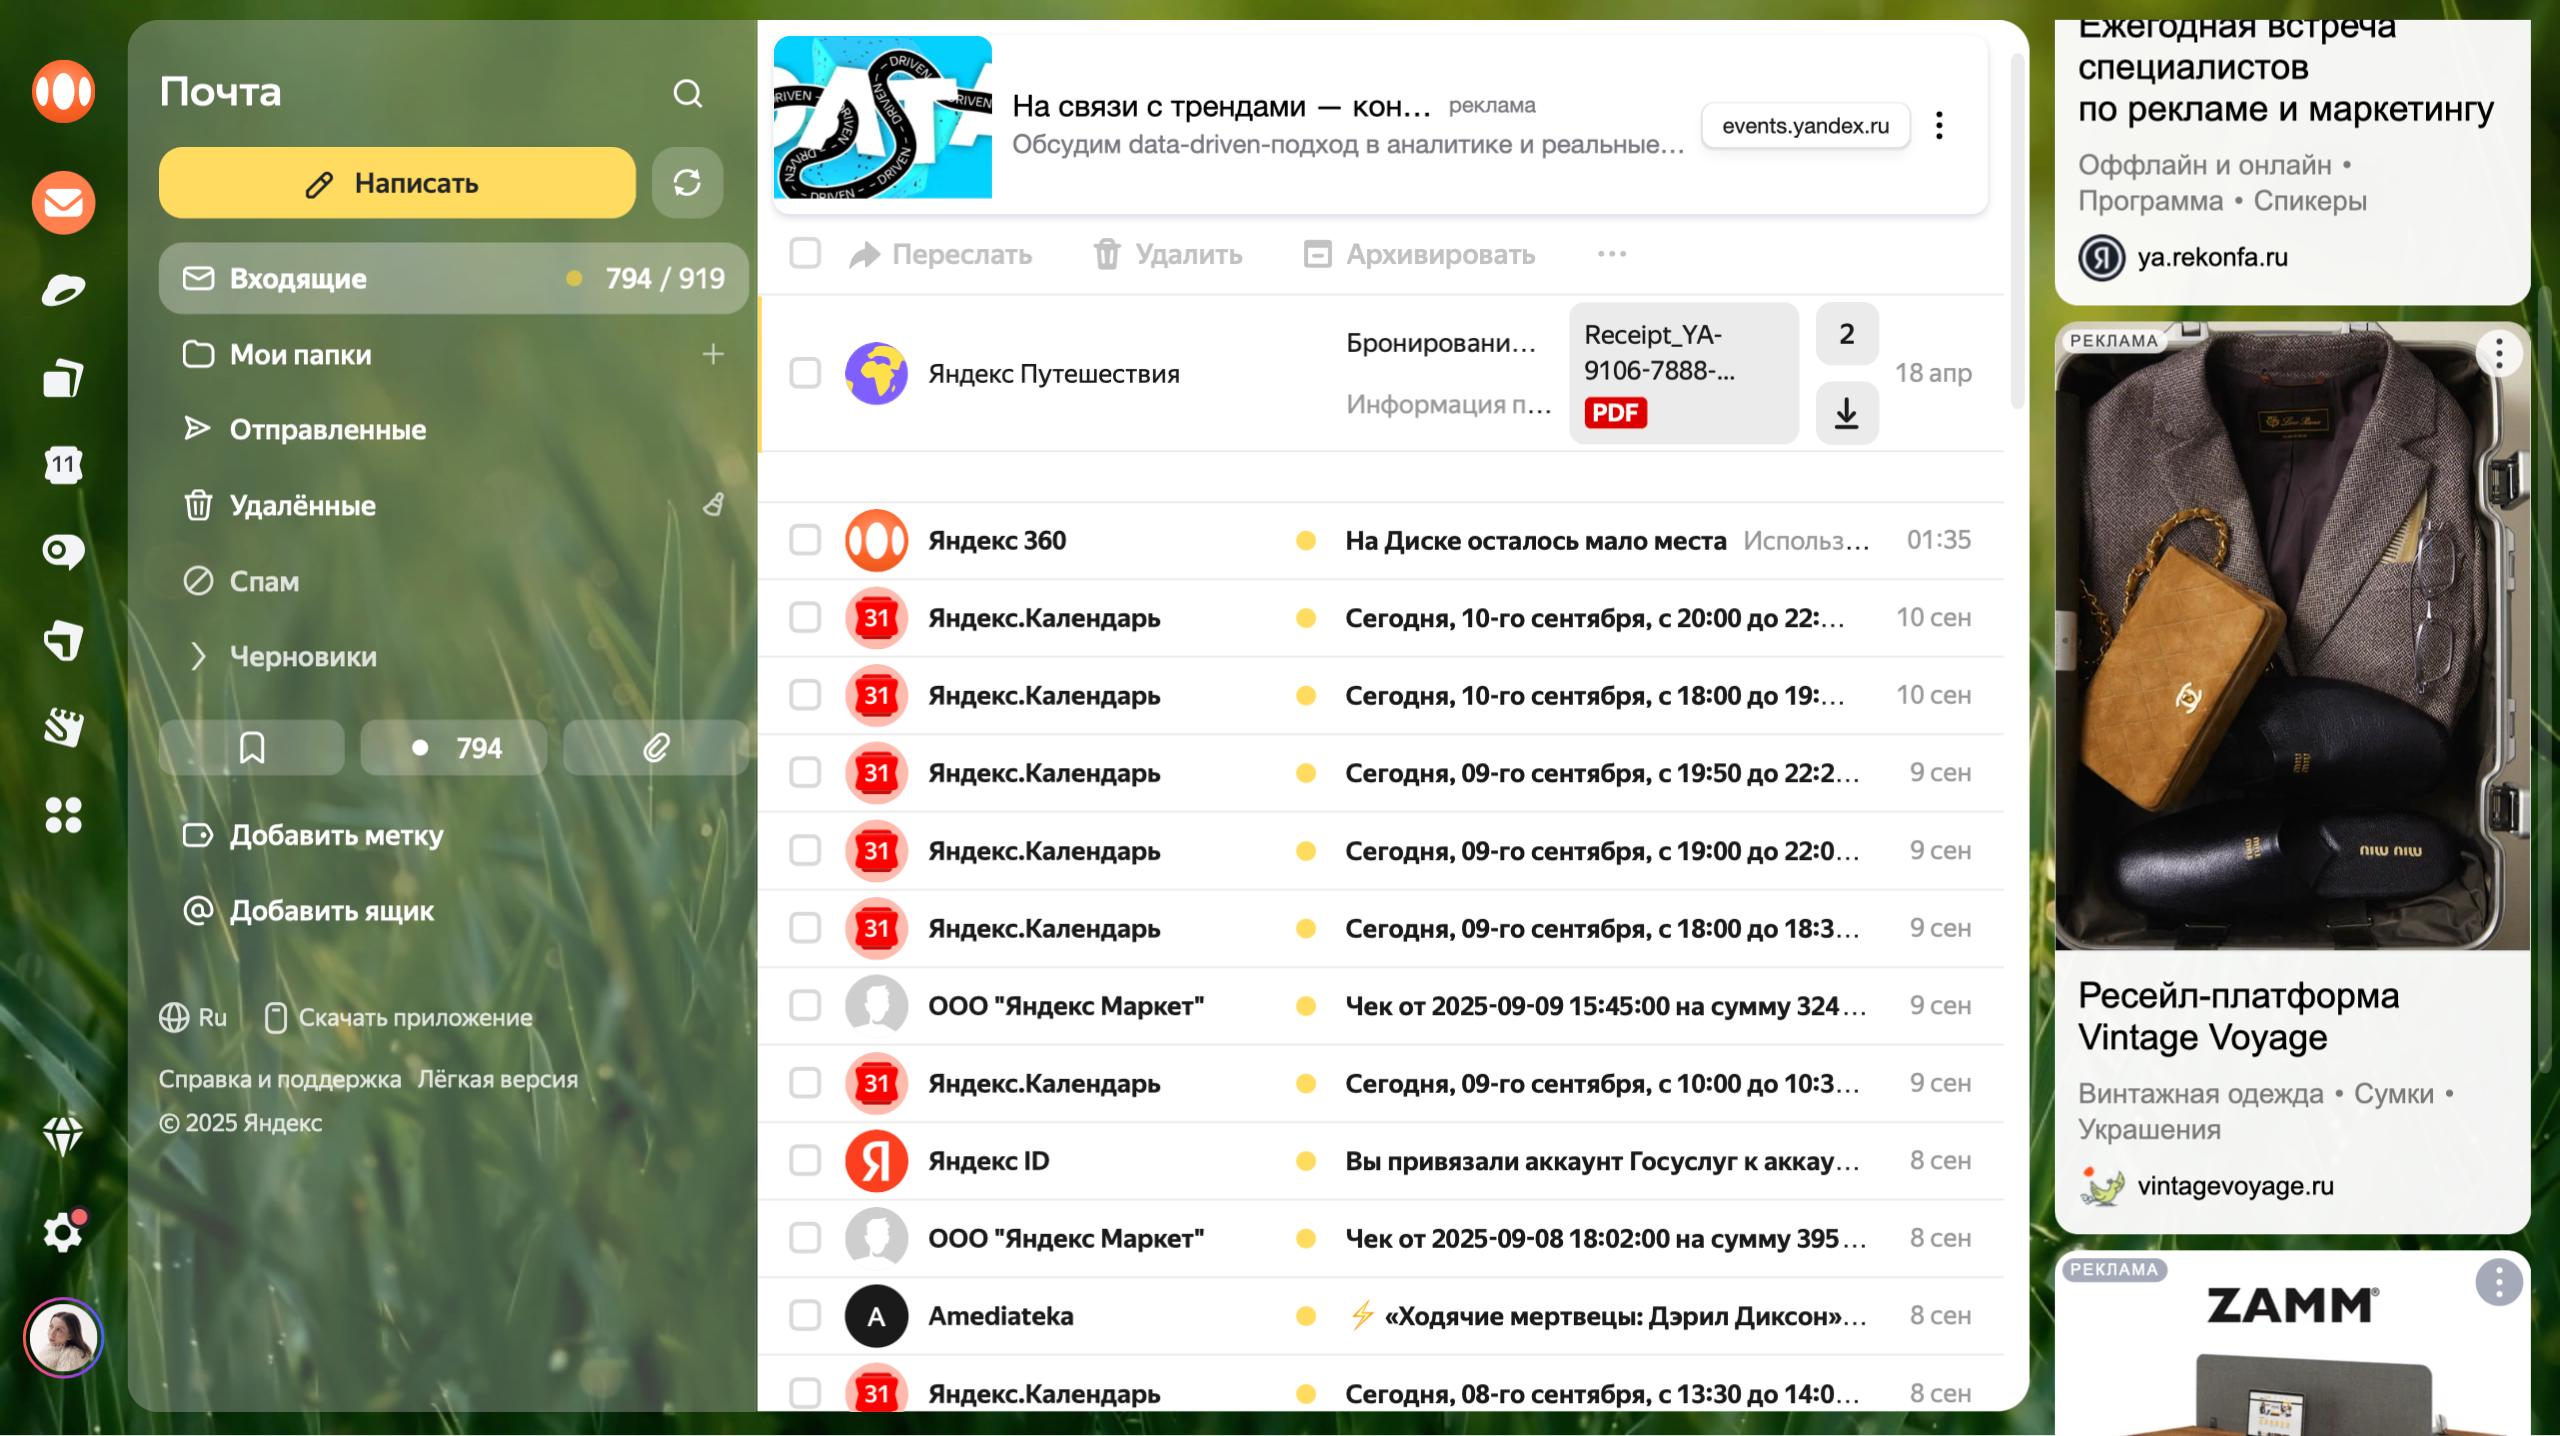Click the Amediateka black sender avatar
The height and width of the screenshot is (1436, 2560).
tap(876, 1316)
